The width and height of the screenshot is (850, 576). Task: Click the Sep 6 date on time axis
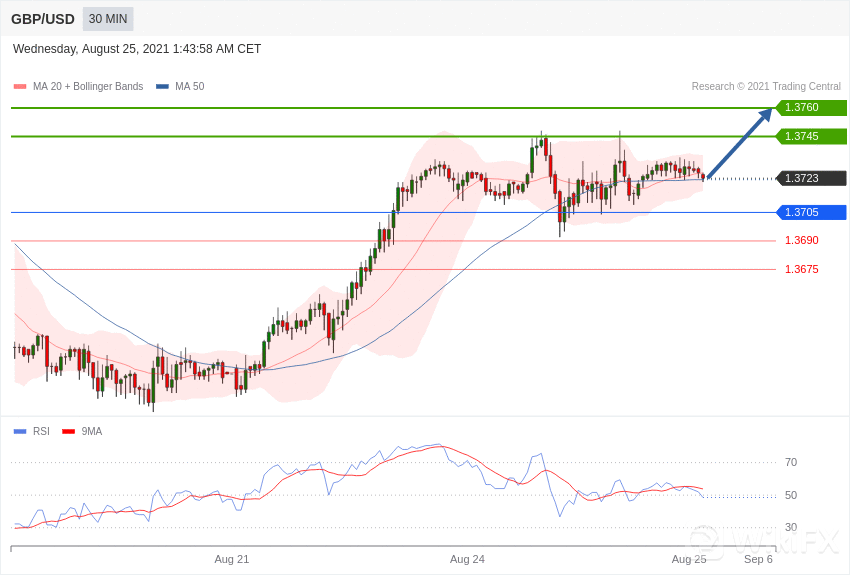click(x=758, y=559)
